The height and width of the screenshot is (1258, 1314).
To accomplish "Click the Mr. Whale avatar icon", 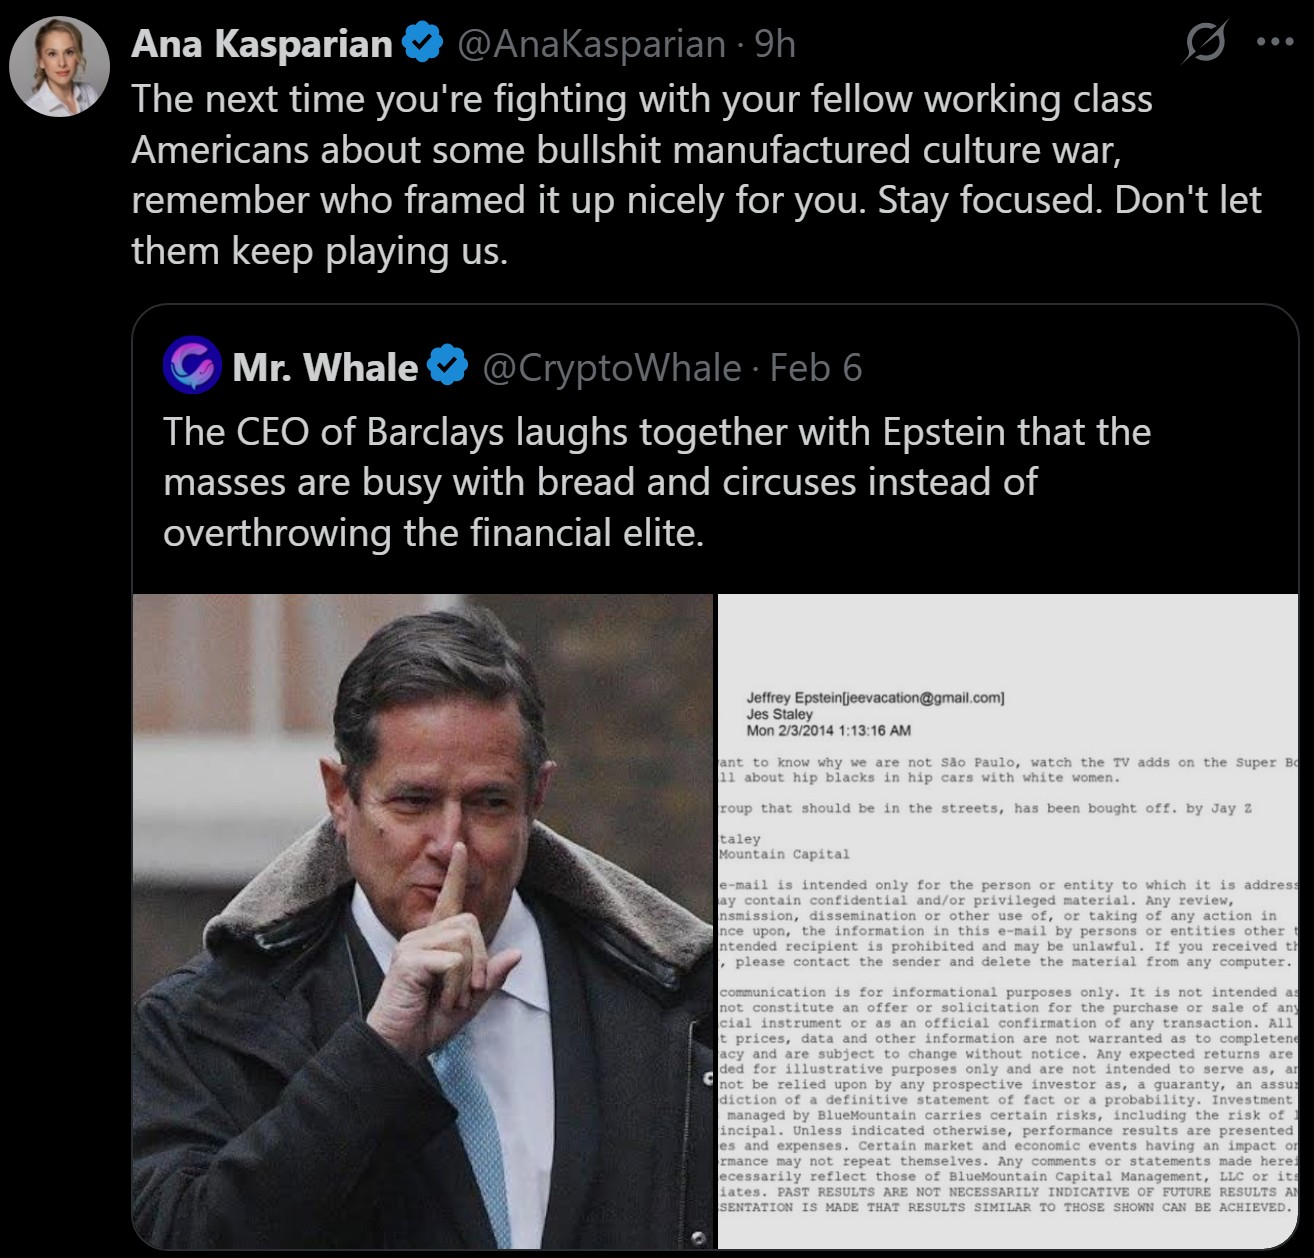I will click(x=192, y=366).
